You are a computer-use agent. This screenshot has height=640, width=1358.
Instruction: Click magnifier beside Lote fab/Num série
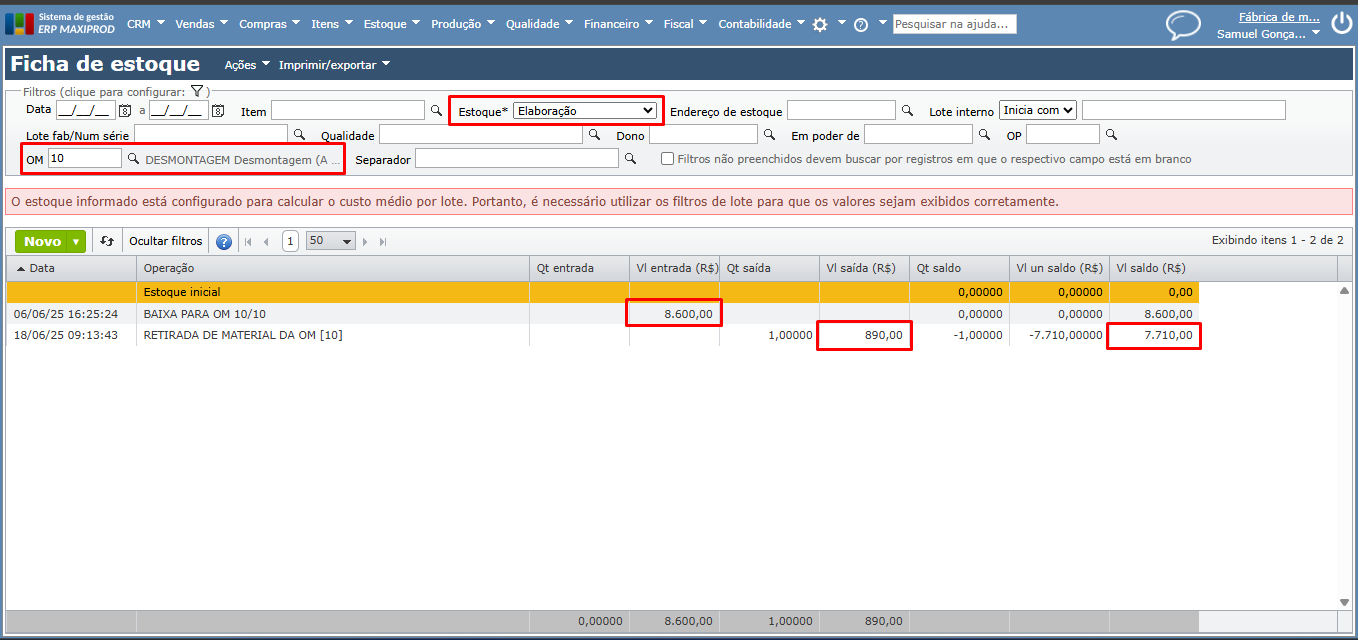pyautogui.click(x=299, y=134)
